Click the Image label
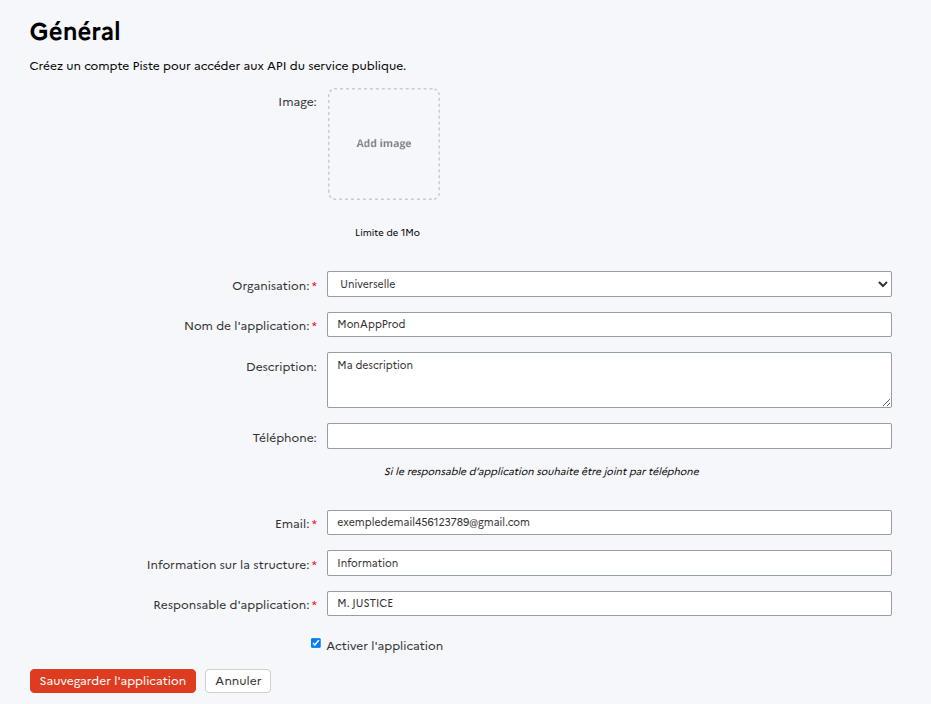Screen dimensions: 931x704 pos(297,102)
